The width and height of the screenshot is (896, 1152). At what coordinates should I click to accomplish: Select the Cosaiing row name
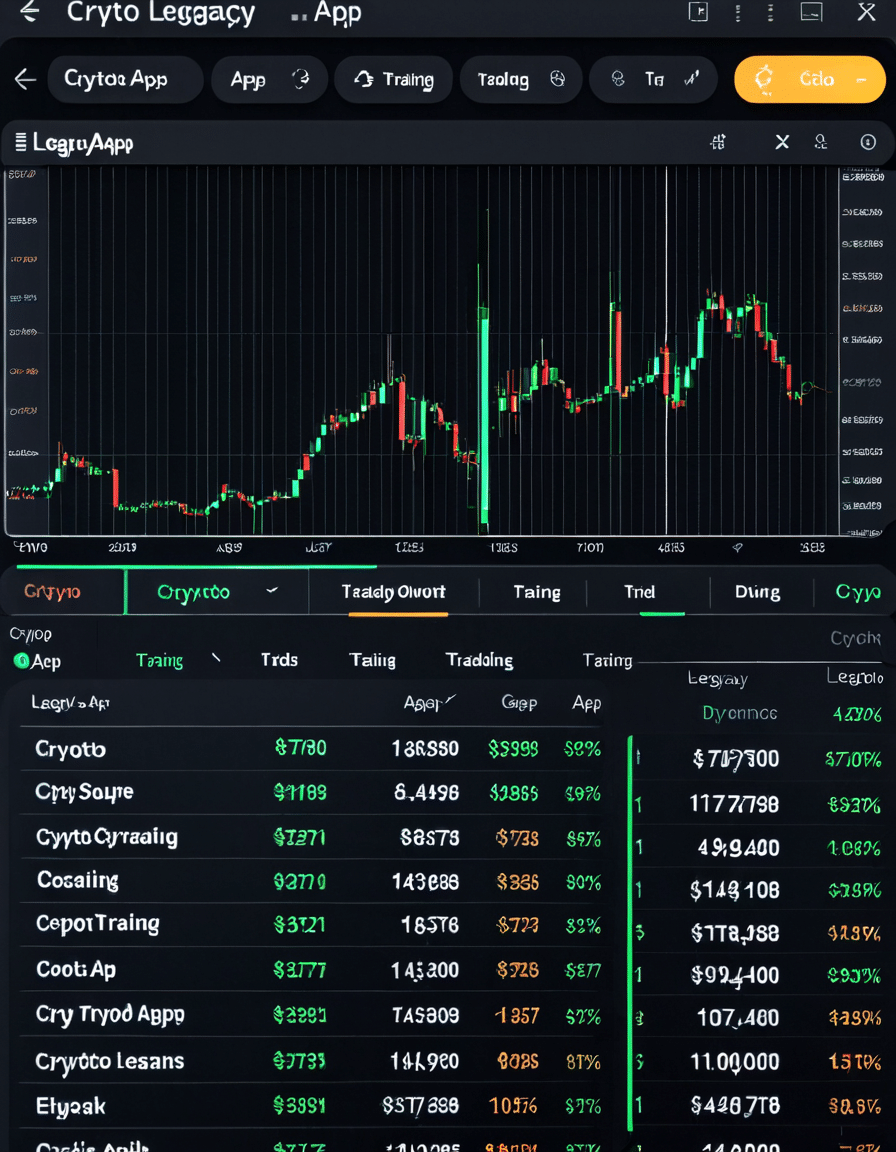78,880
